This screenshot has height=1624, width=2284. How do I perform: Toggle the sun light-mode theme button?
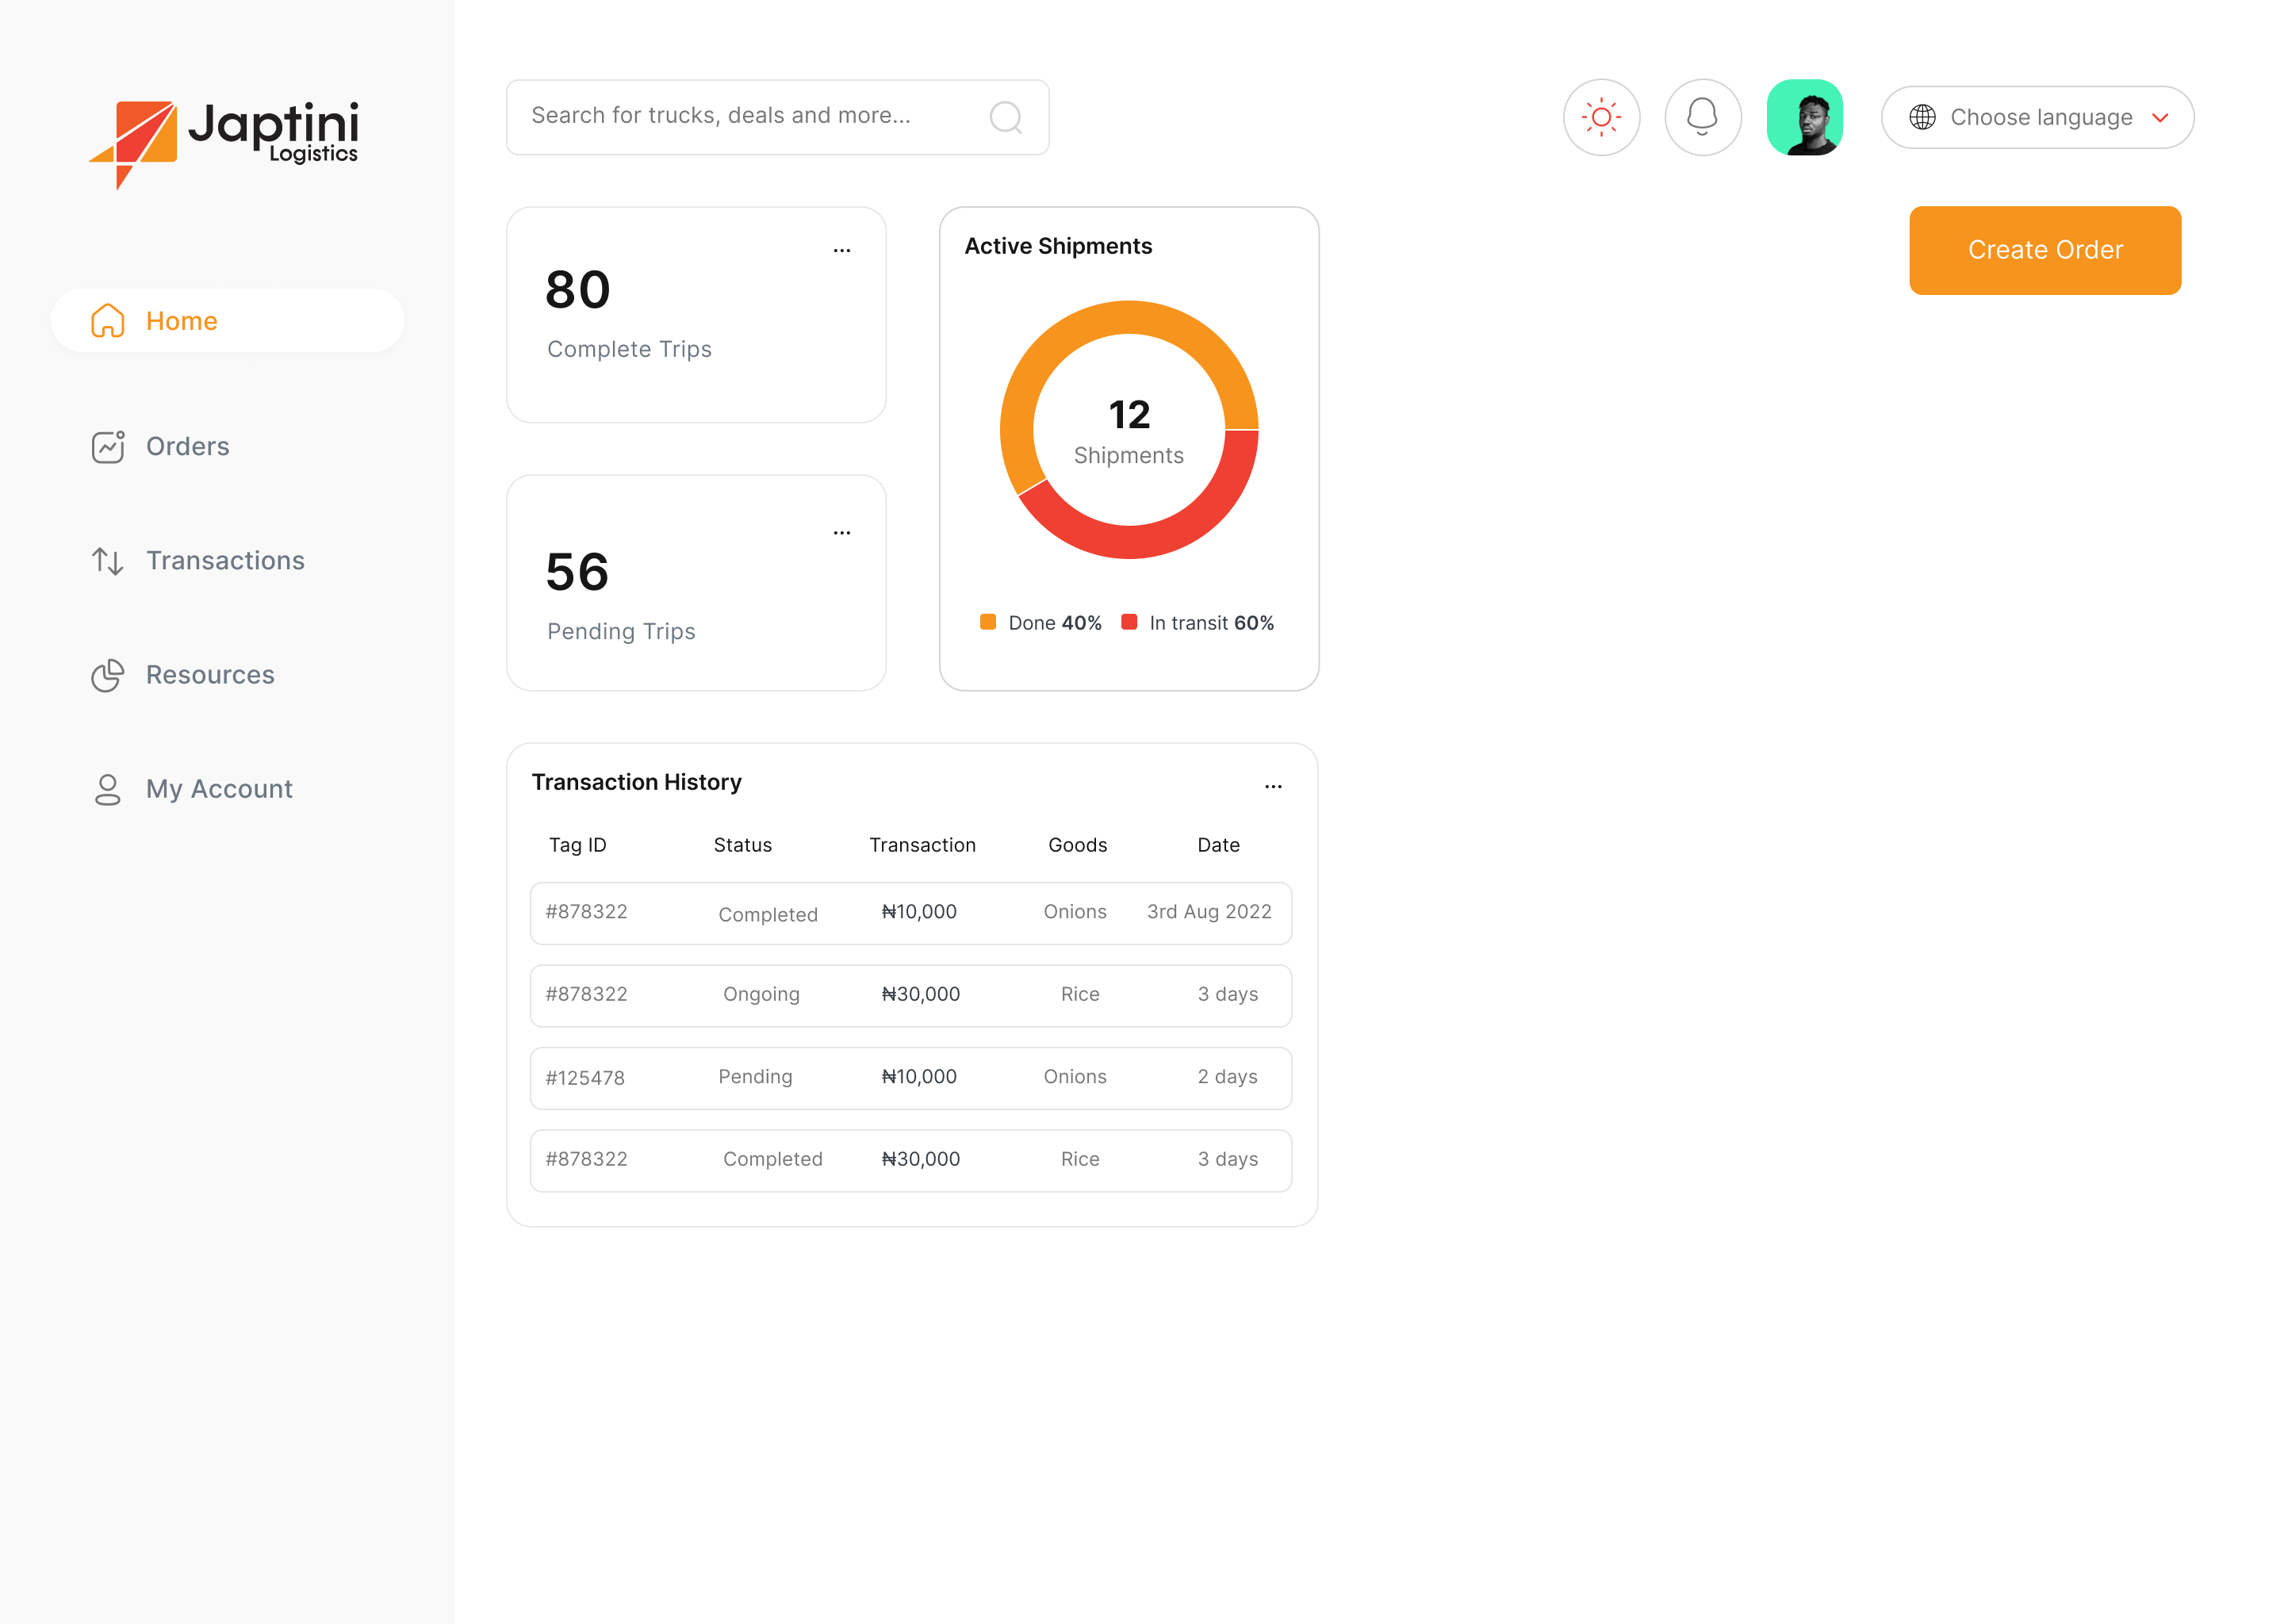1601,117
